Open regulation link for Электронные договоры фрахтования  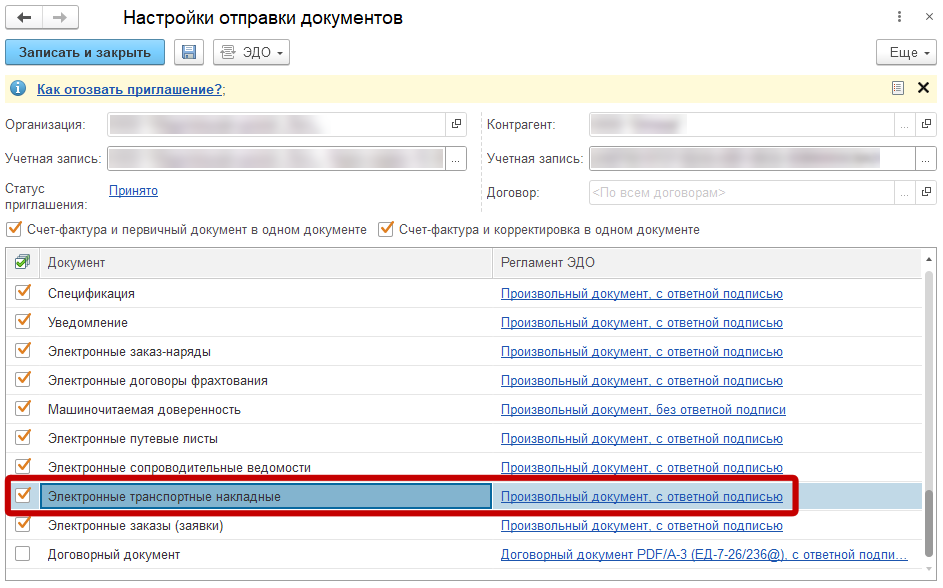pyautogui.click(x=642, y=381)
